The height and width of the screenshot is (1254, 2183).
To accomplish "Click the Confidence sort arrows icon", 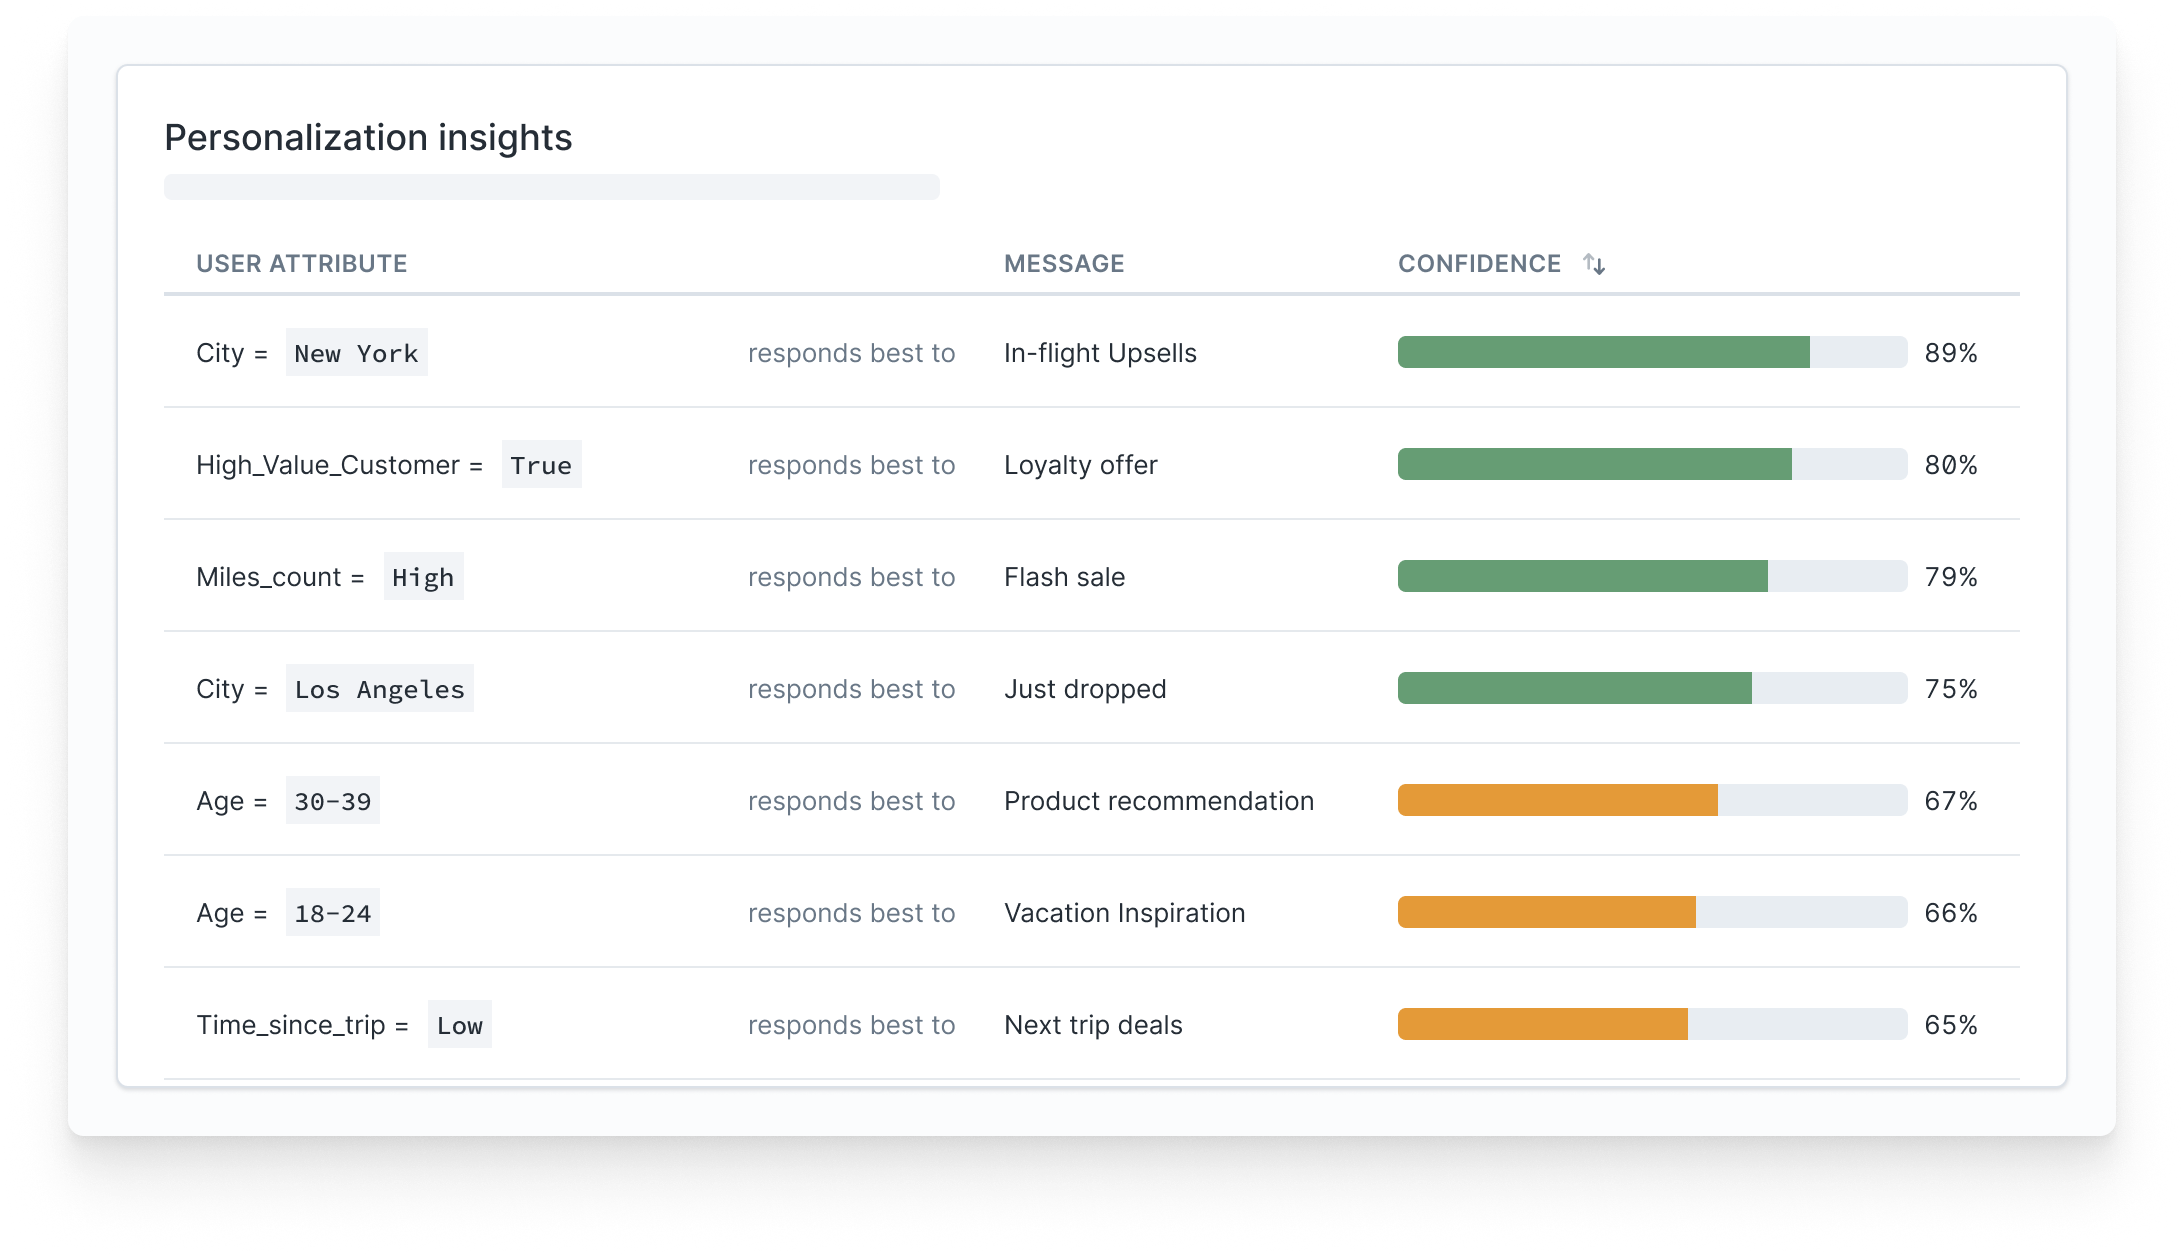I will (x=1594, y=264).
